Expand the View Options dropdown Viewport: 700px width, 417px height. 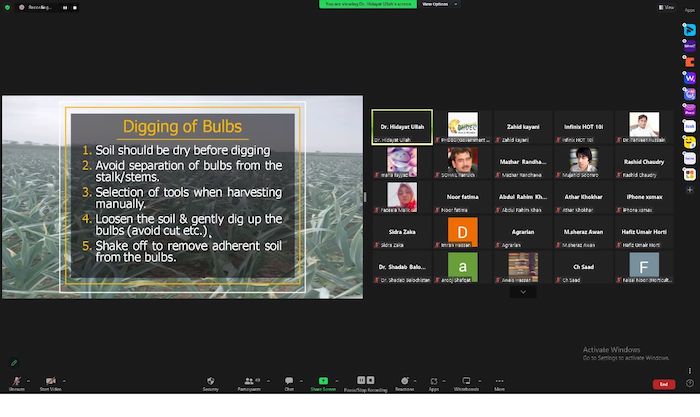[434, 4]
